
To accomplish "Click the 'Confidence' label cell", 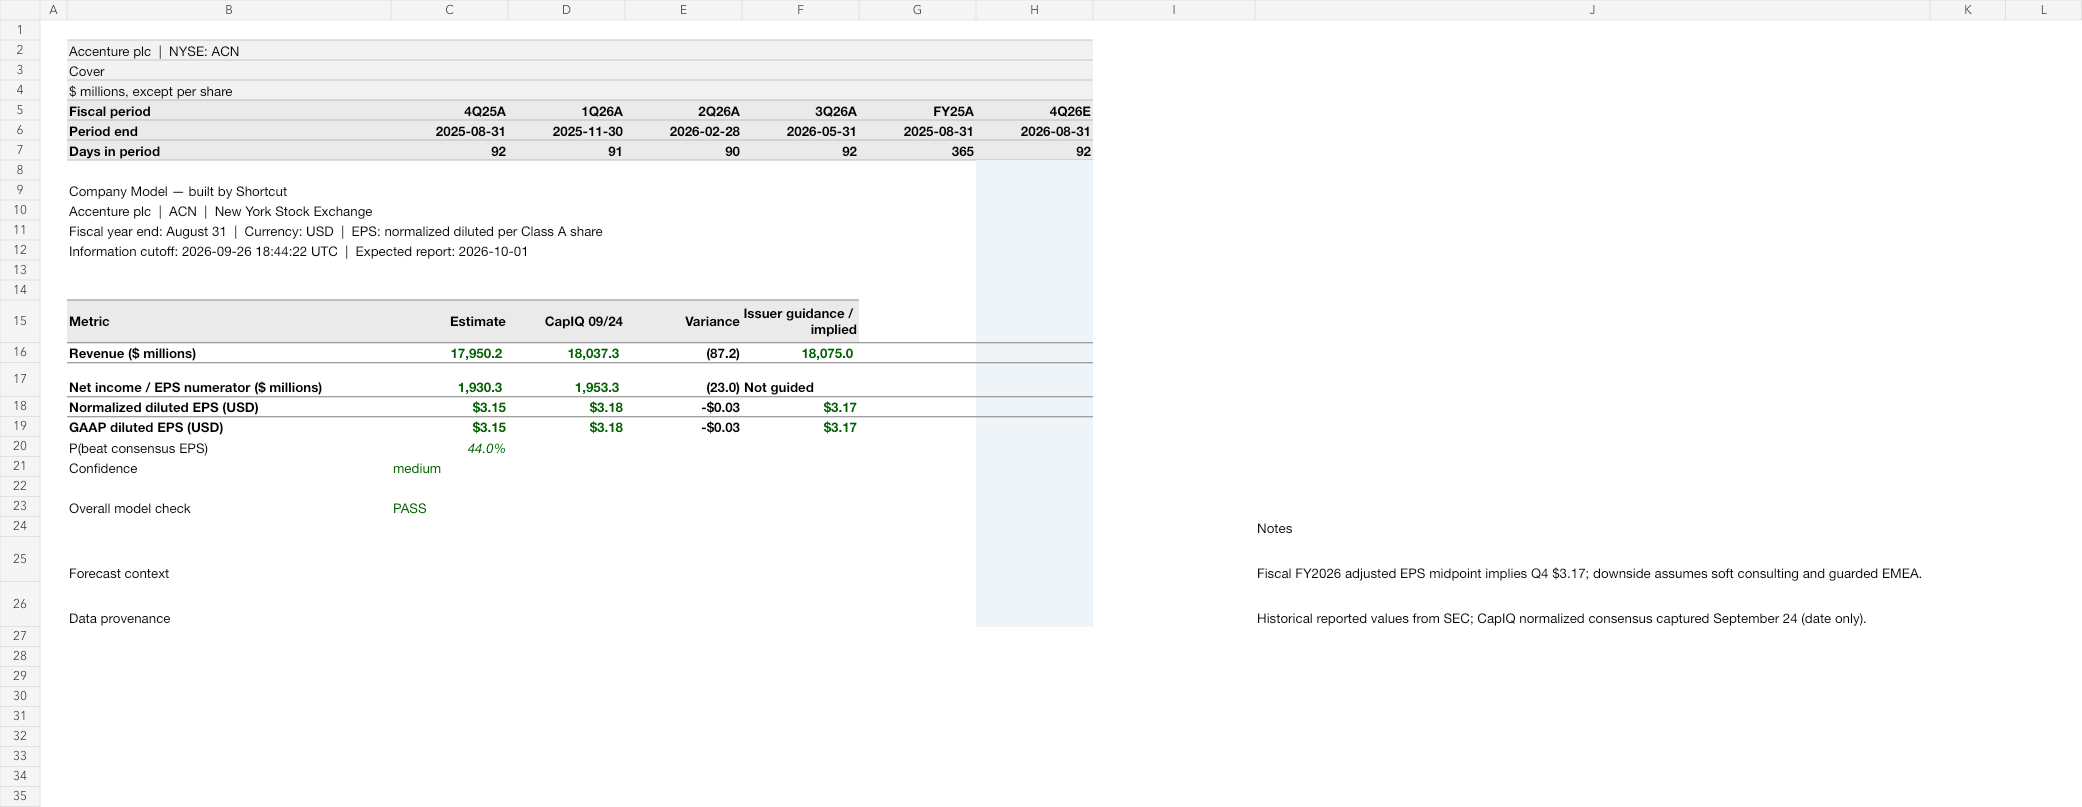I will (x=229, y=468).
